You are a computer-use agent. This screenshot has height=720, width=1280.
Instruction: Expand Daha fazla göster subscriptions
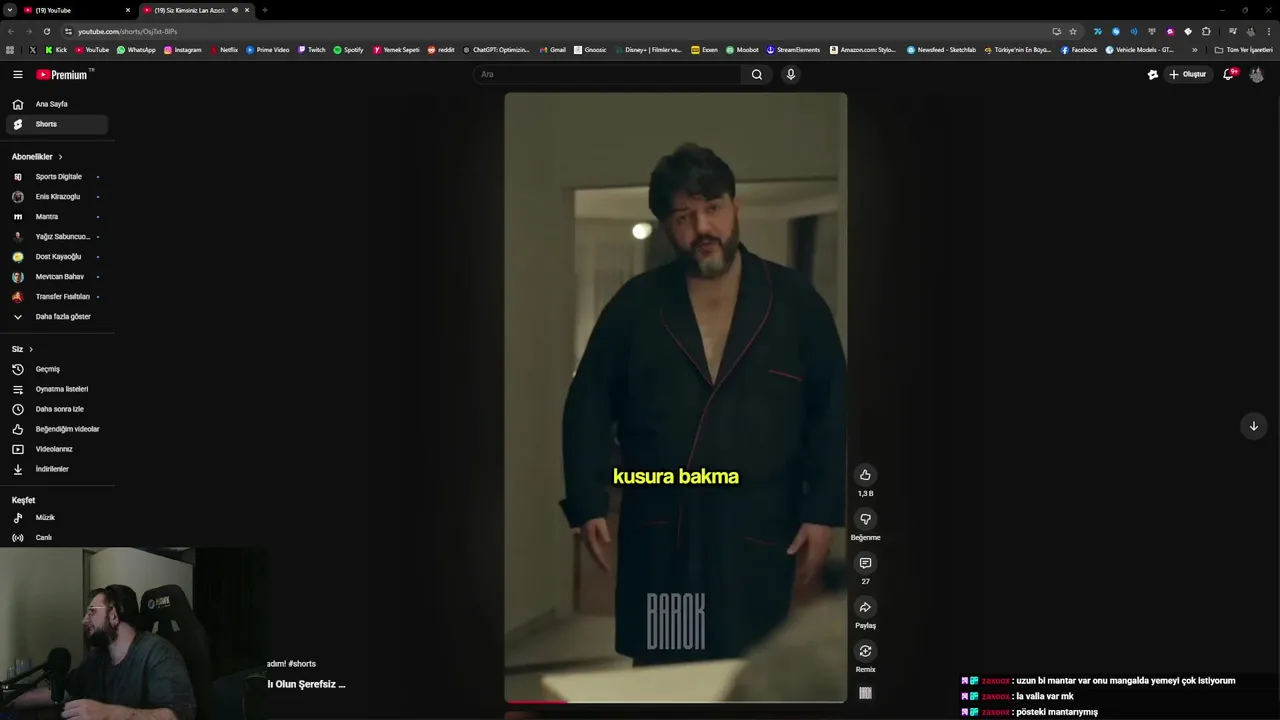[x=57, y=317]
